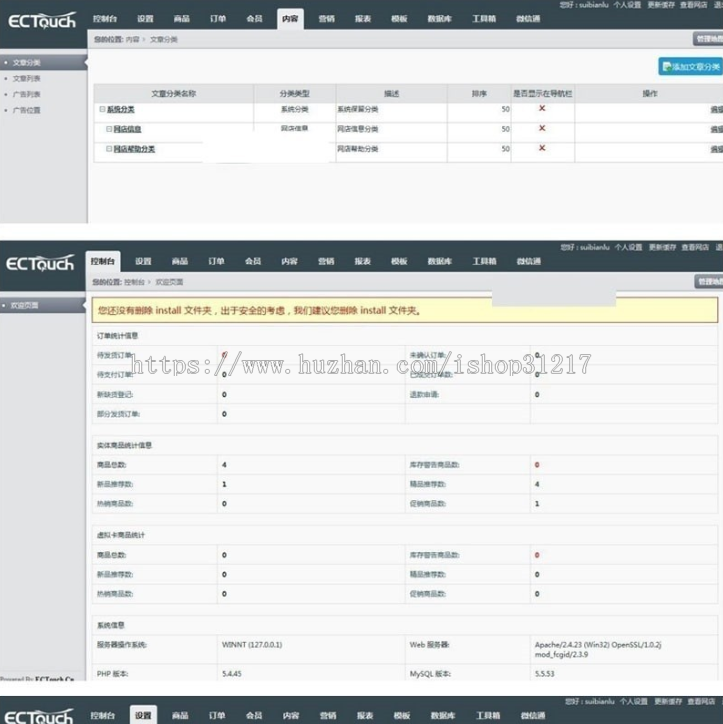Click the 文章分类名称 column header

pos(174,94)
